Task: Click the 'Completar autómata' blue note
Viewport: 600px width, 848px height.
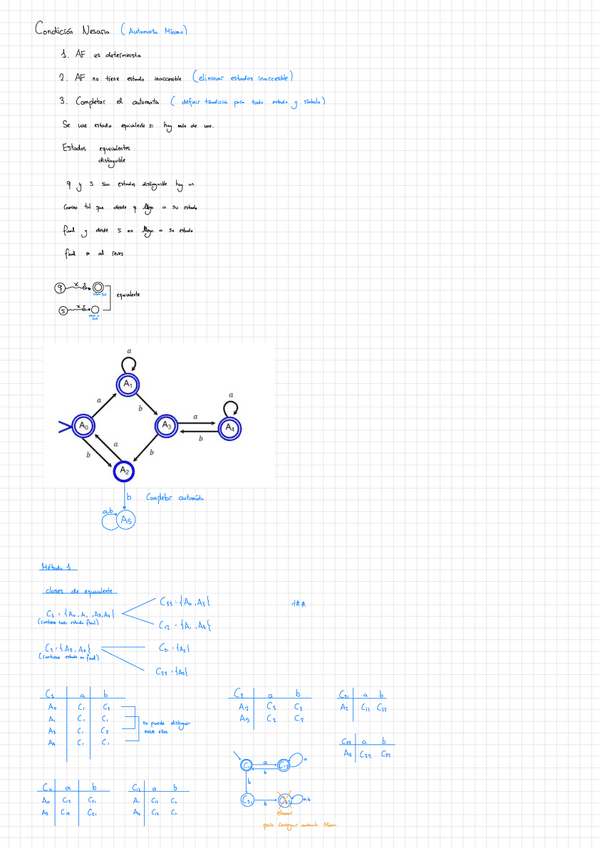Action: [176, 497]
